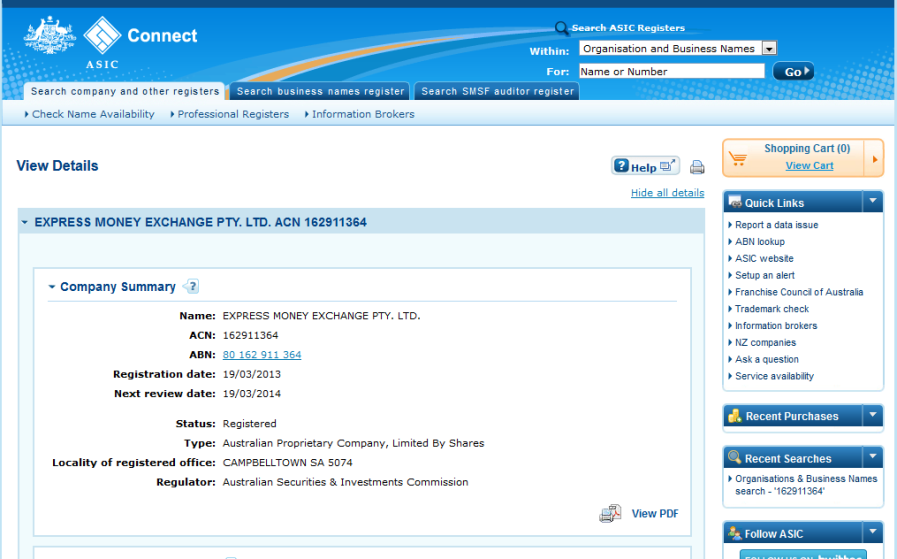Viewport: 897px width, 559px height.
Task: Click the Hide all details link
Action: [x=667, y=193]
